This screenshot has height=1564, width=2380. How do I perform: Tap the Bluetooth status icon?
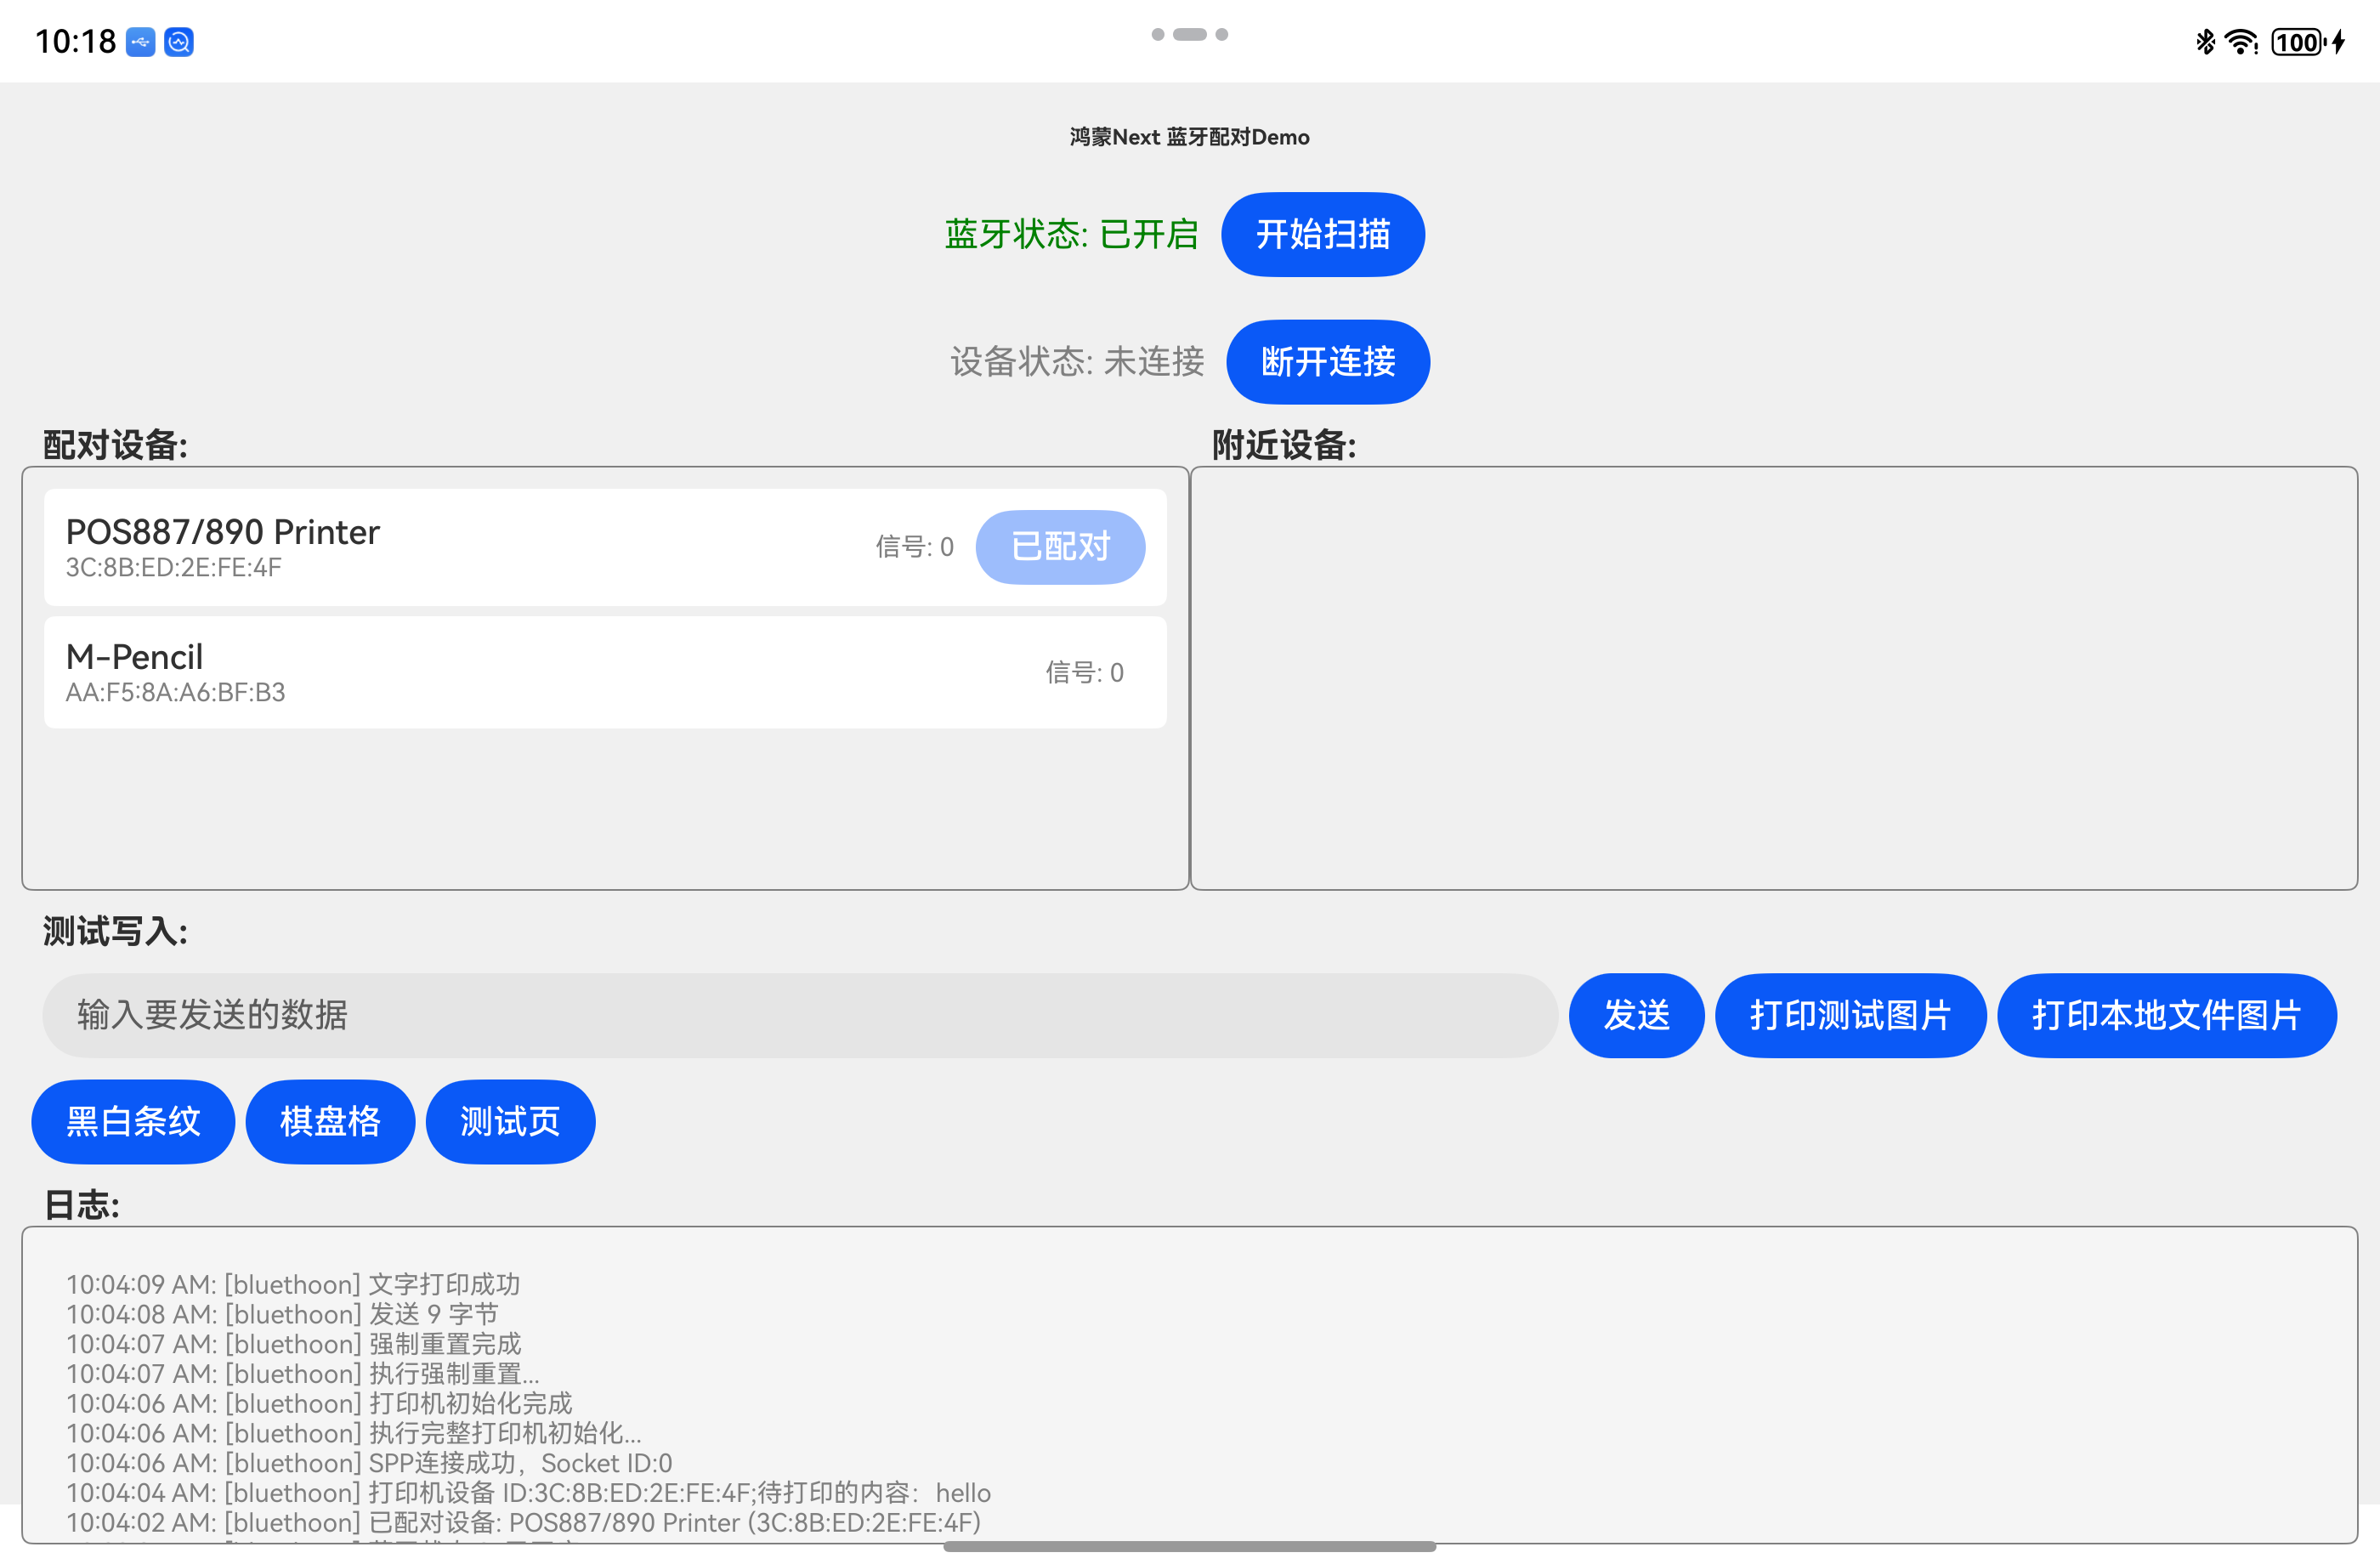(2205, 42)
